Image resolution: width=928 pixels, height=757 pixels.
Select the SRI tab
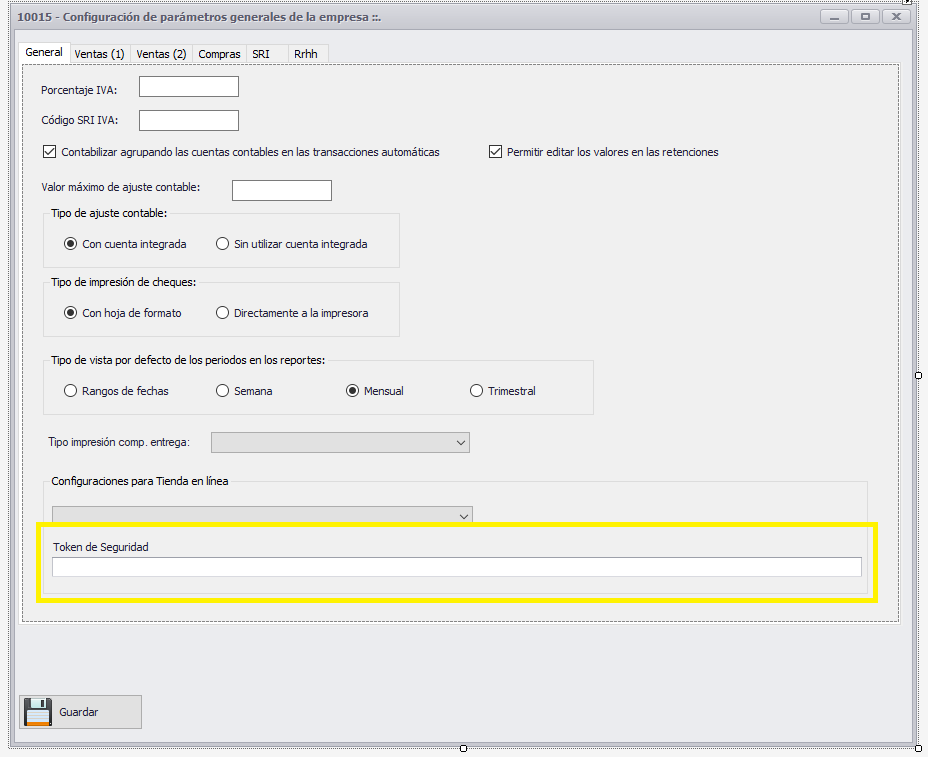point(261,54)
